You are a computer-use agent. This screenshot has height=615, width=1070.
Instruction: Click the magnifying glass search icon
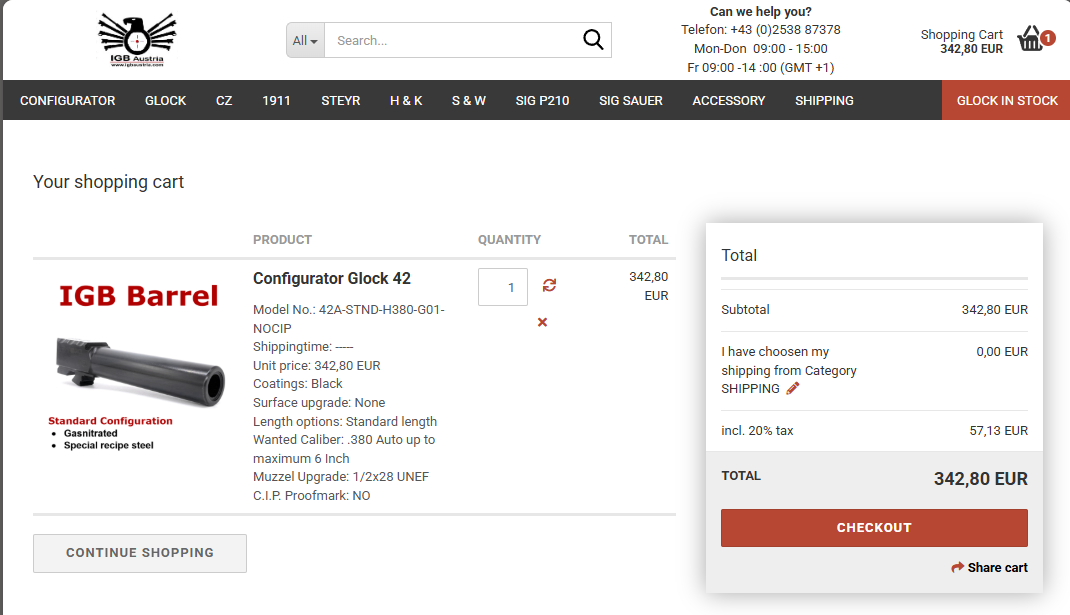593,40
